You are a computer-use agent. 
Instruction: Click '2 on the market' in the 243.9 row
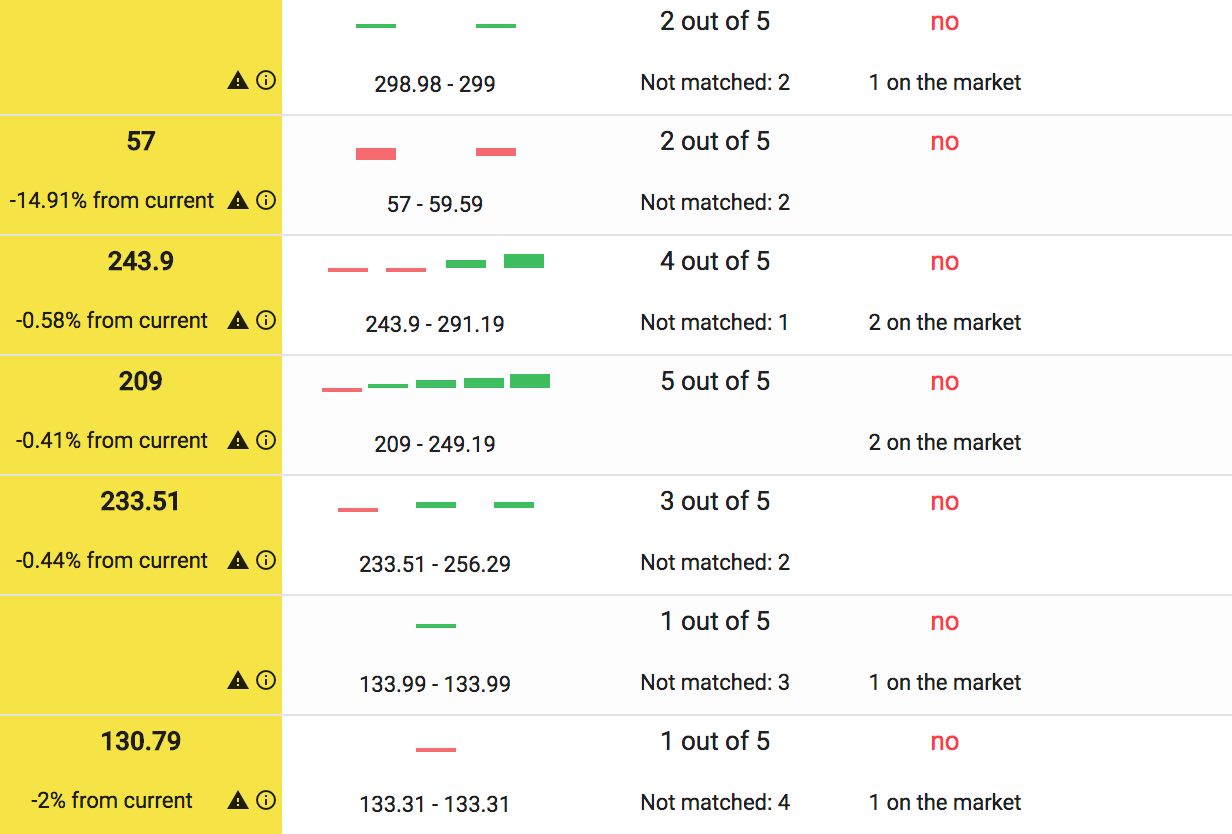945,322
